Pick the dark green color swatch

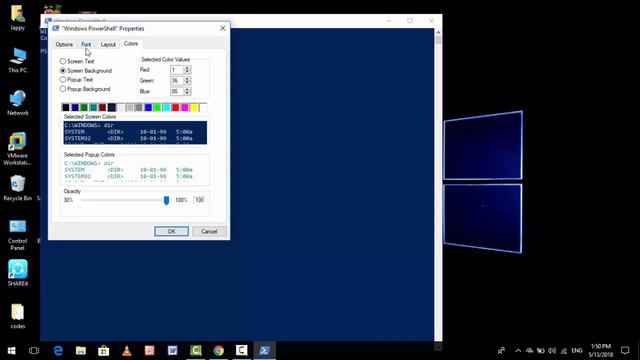[84, 107]
